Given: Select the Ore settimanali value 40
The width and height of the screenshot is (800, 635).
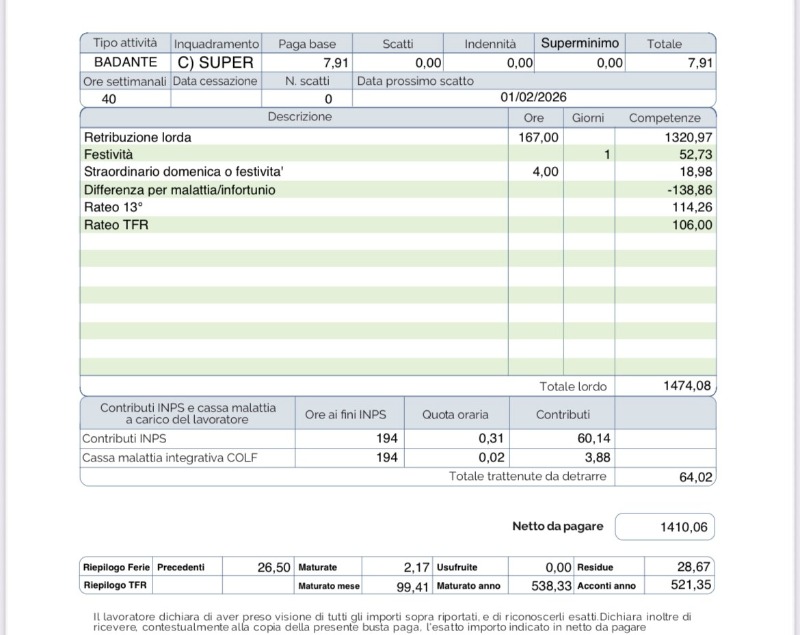Looking at the screenshot, I should tap(109, 99).
